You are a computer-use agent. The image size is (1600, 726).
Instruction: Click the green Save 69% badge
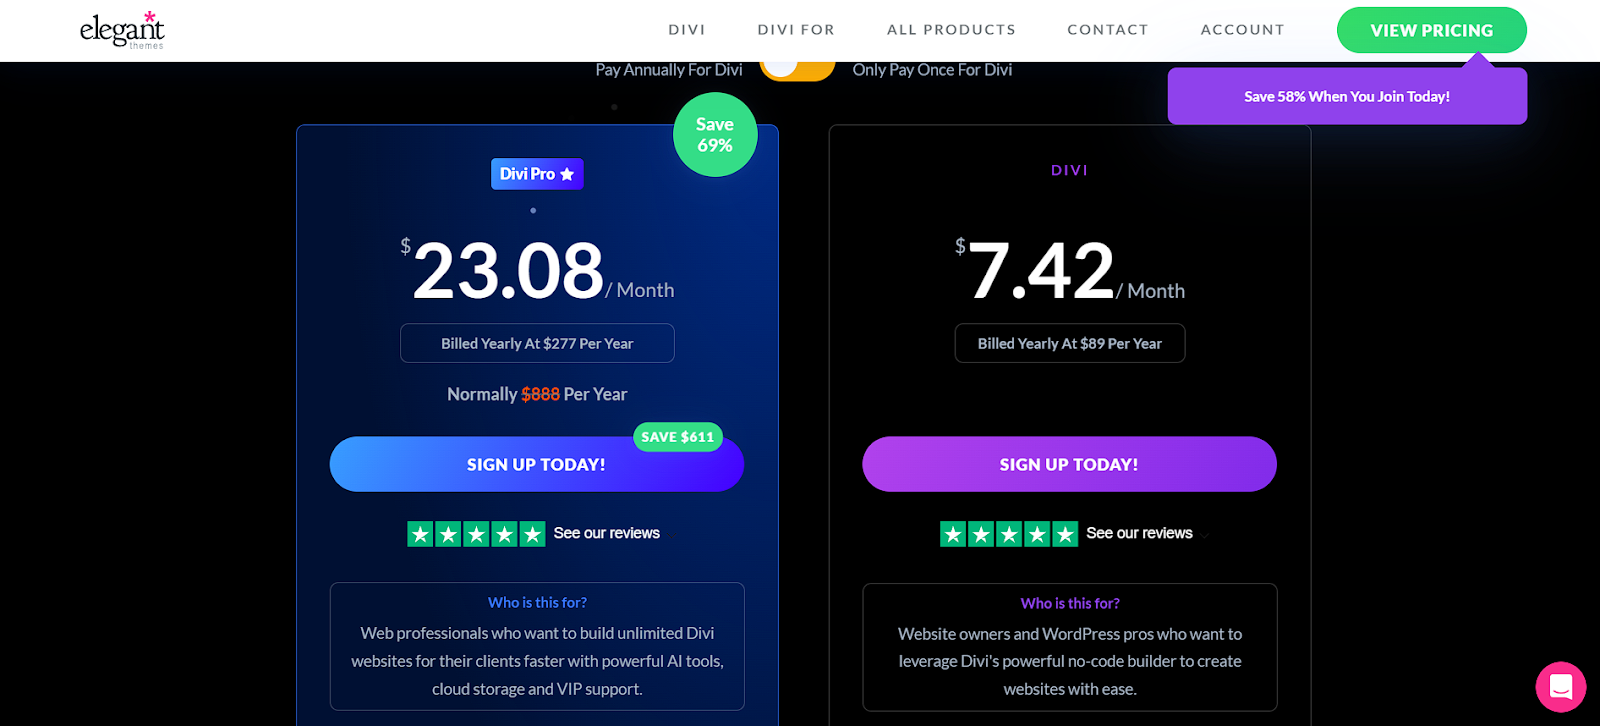[715, 135]
